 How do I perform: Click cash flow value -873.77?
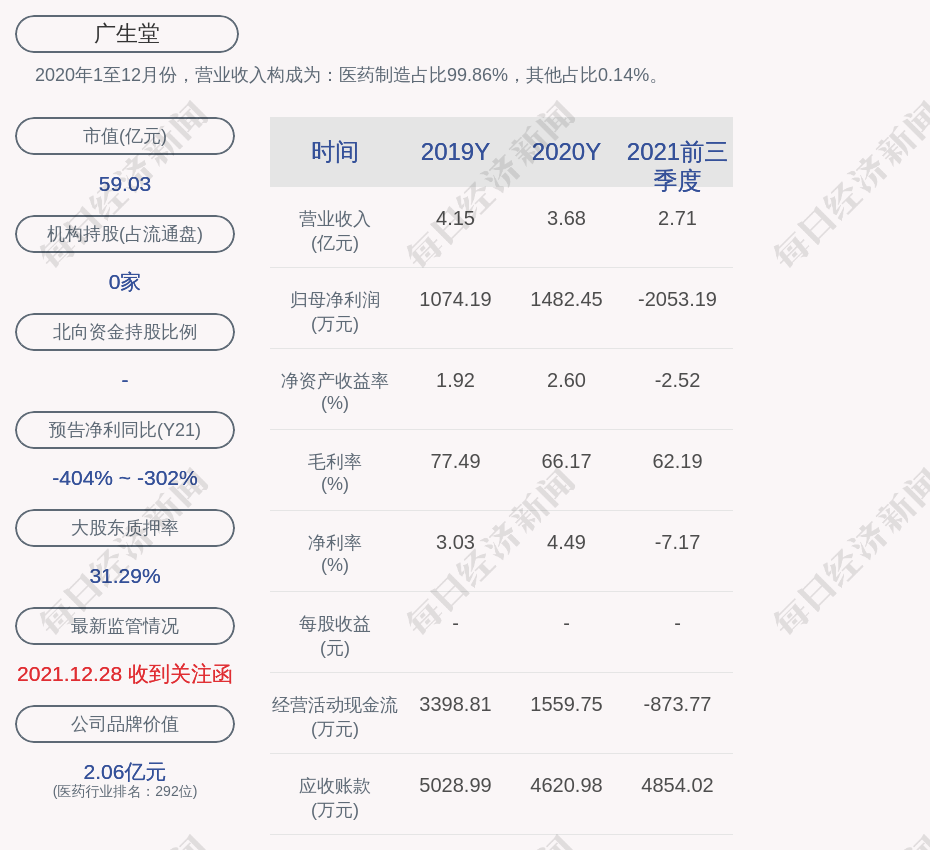[x=677, y=704]
